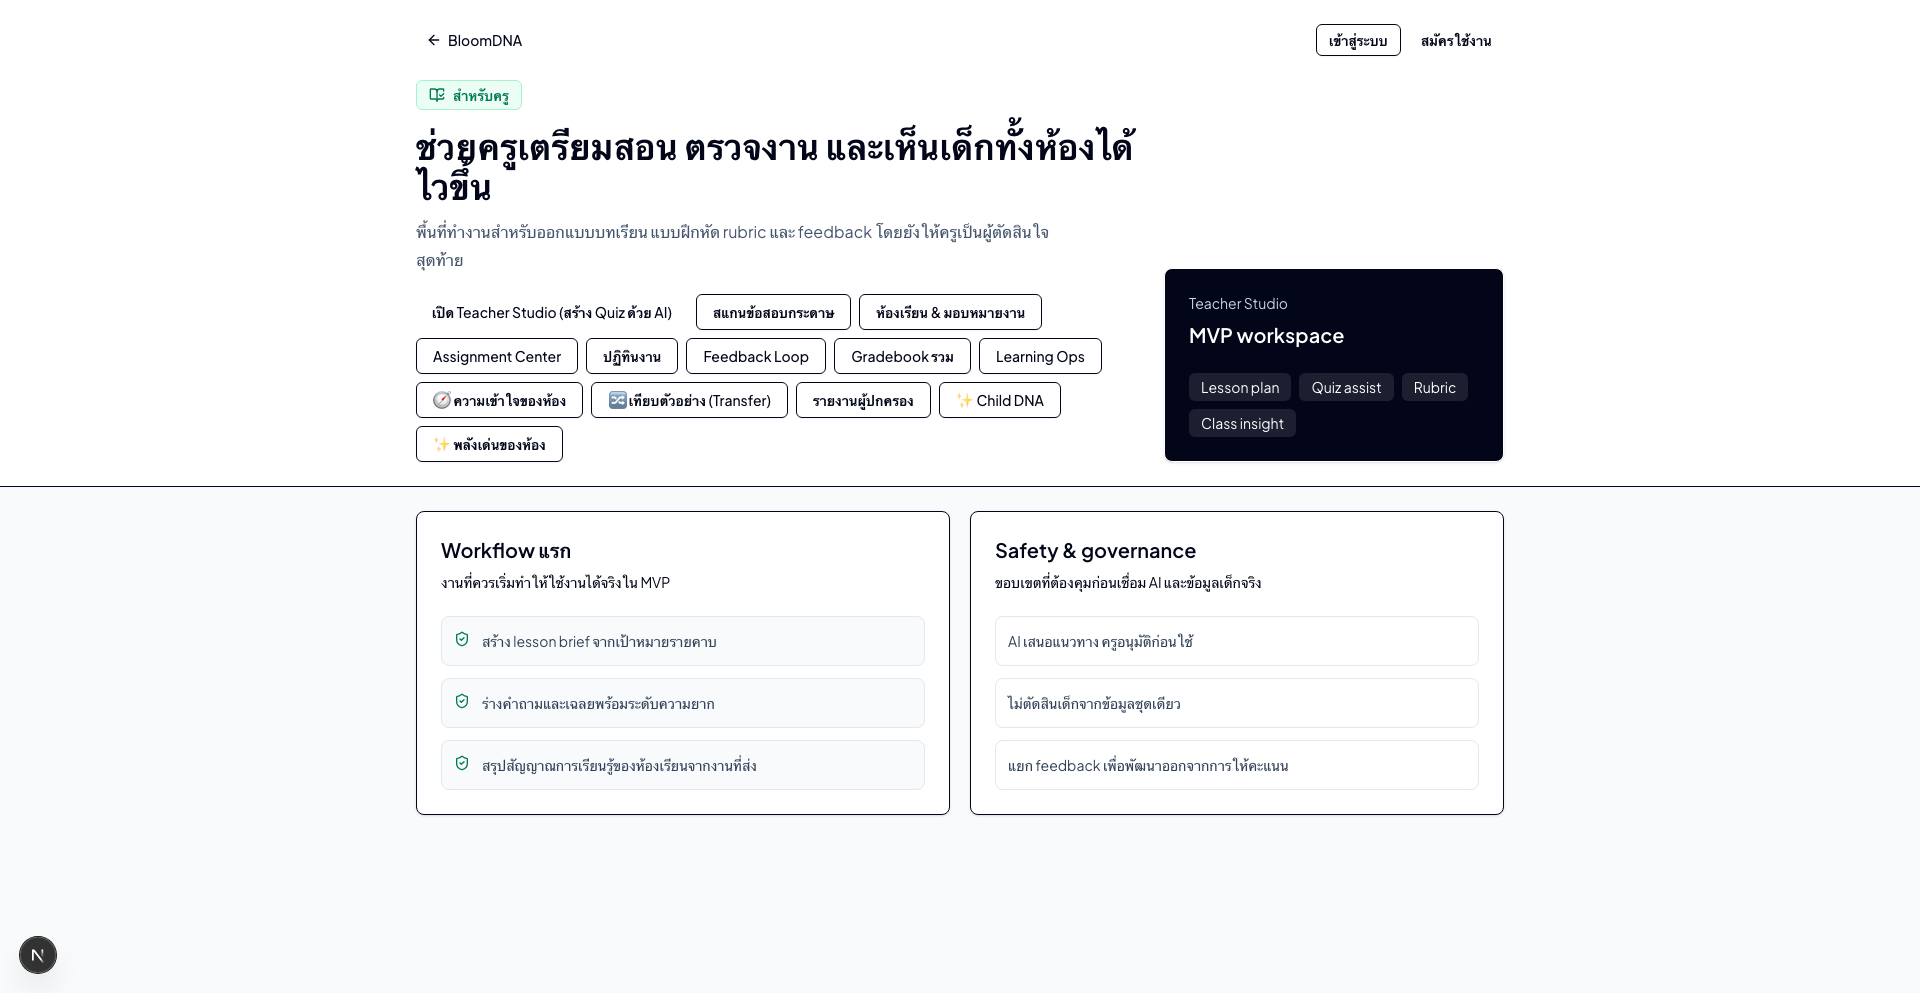Open Teacher Studio (สร้าง Quiz ด้วย AI)

[552, 312]
